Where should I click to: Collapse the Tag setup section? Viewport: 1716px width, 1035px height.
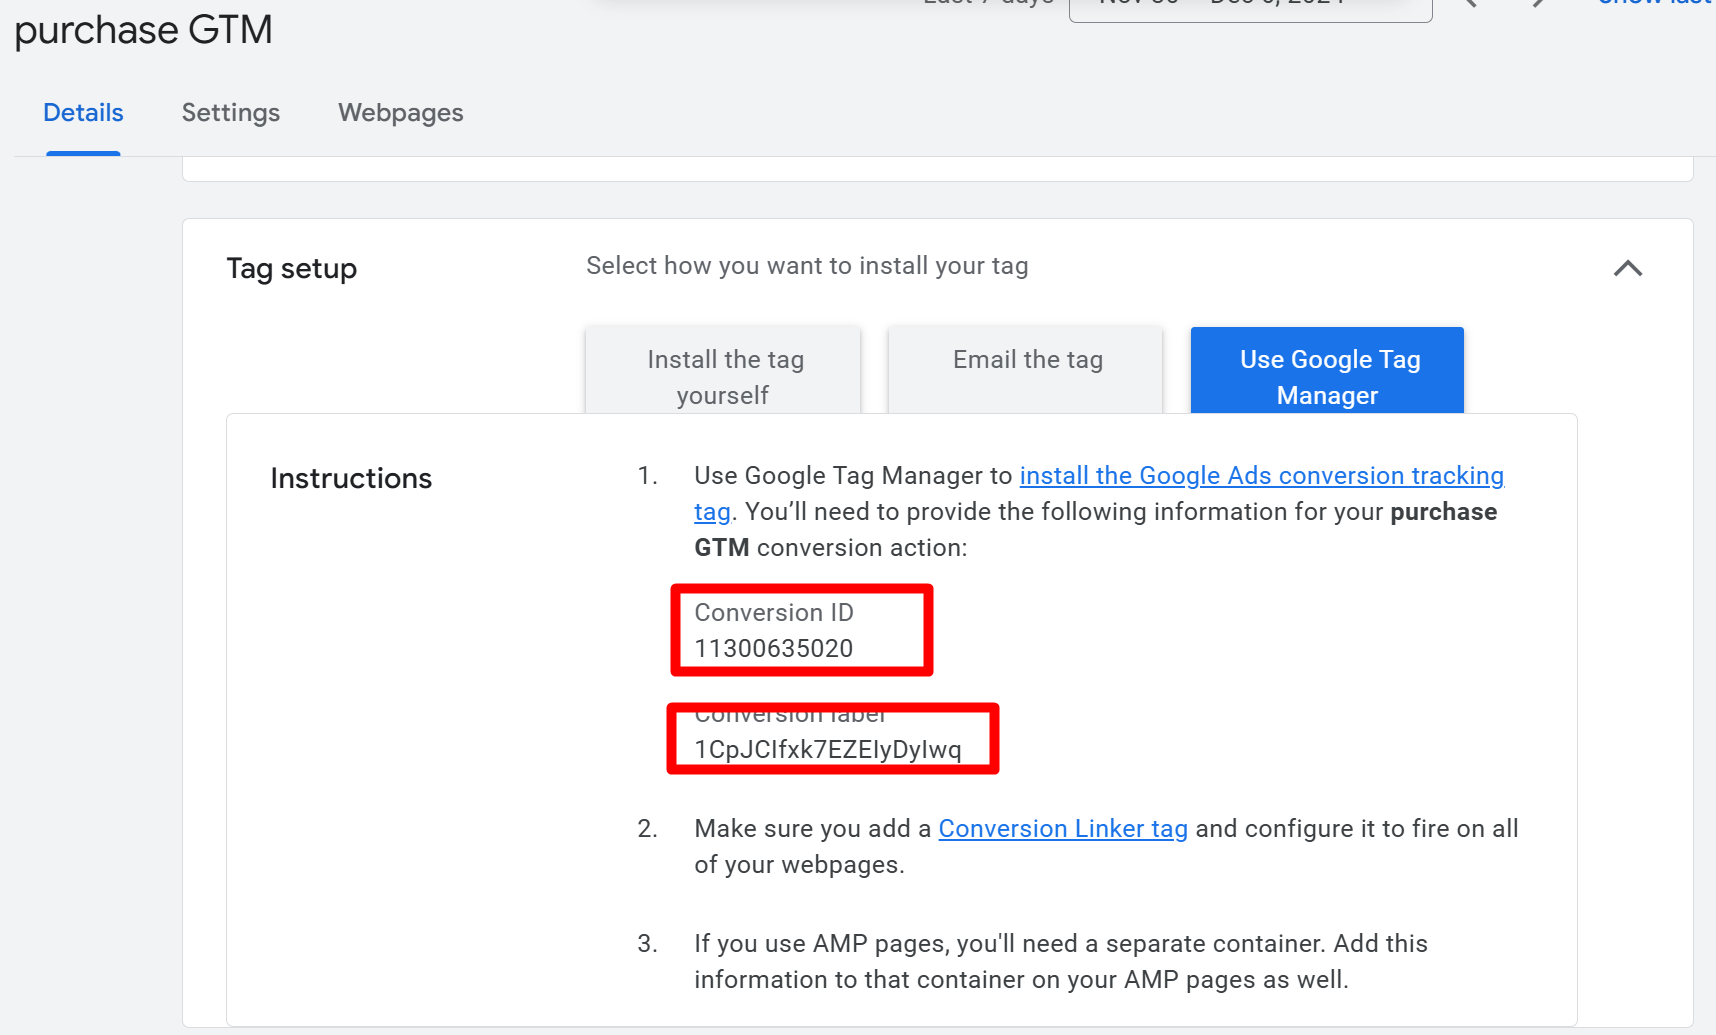(x=1628, y=268)
